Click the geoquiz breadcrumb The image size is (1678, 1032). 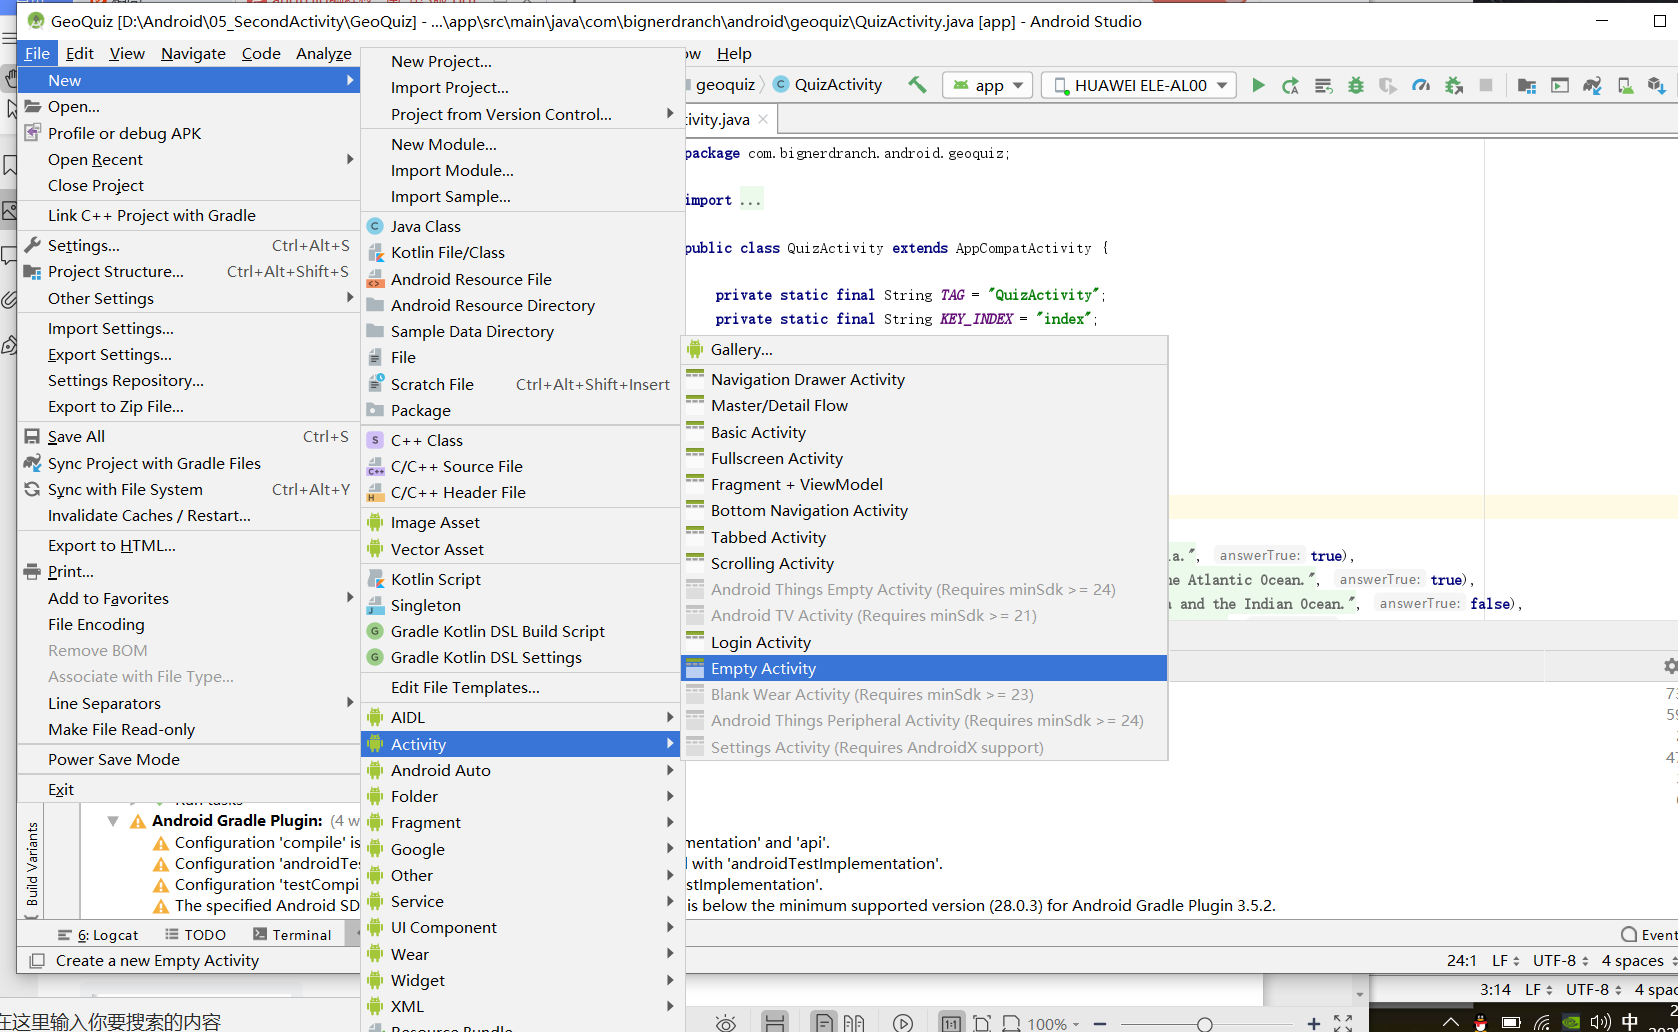pyautogui.click(x=725, y=85)
